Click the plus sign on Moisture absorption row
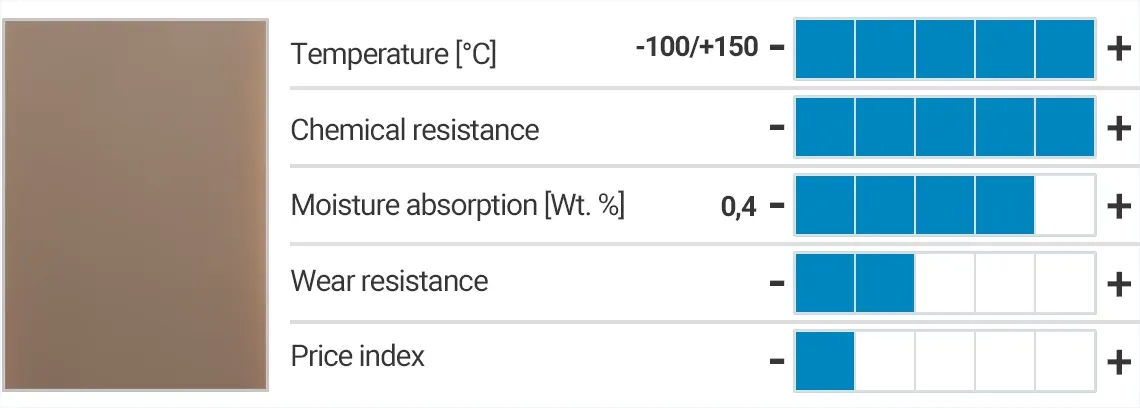This screenshot has height=408, width=1140. (x=1119, y=206)
